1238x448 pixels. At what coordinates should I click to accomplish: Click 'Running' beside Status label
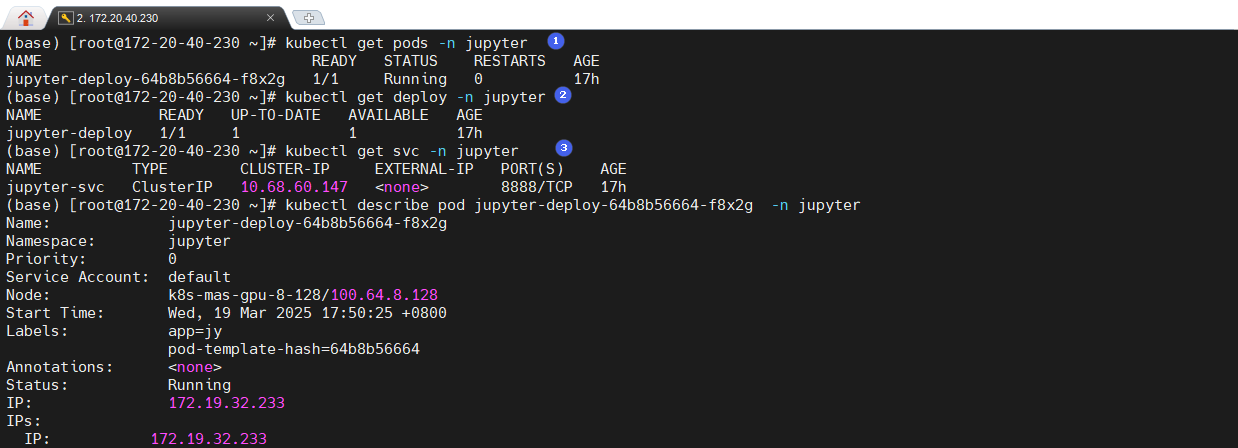[x=199, y=385]
